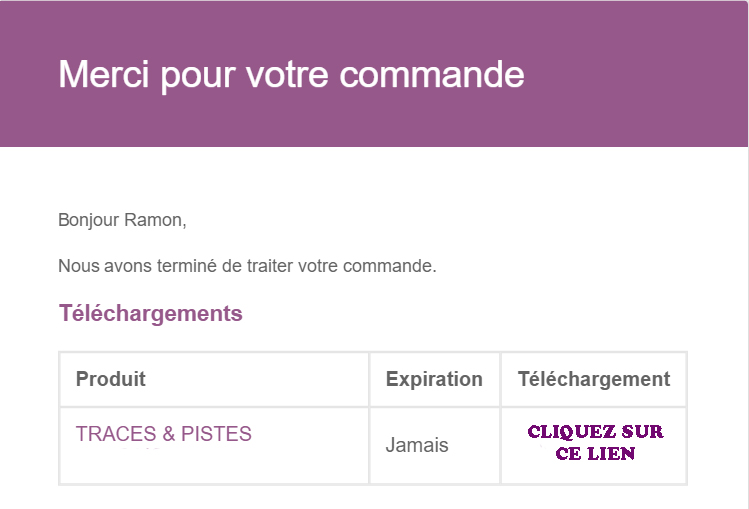The image size is (749, 509).
Task: Click the word traiter in the body sentence
Action: coord(268,265)
